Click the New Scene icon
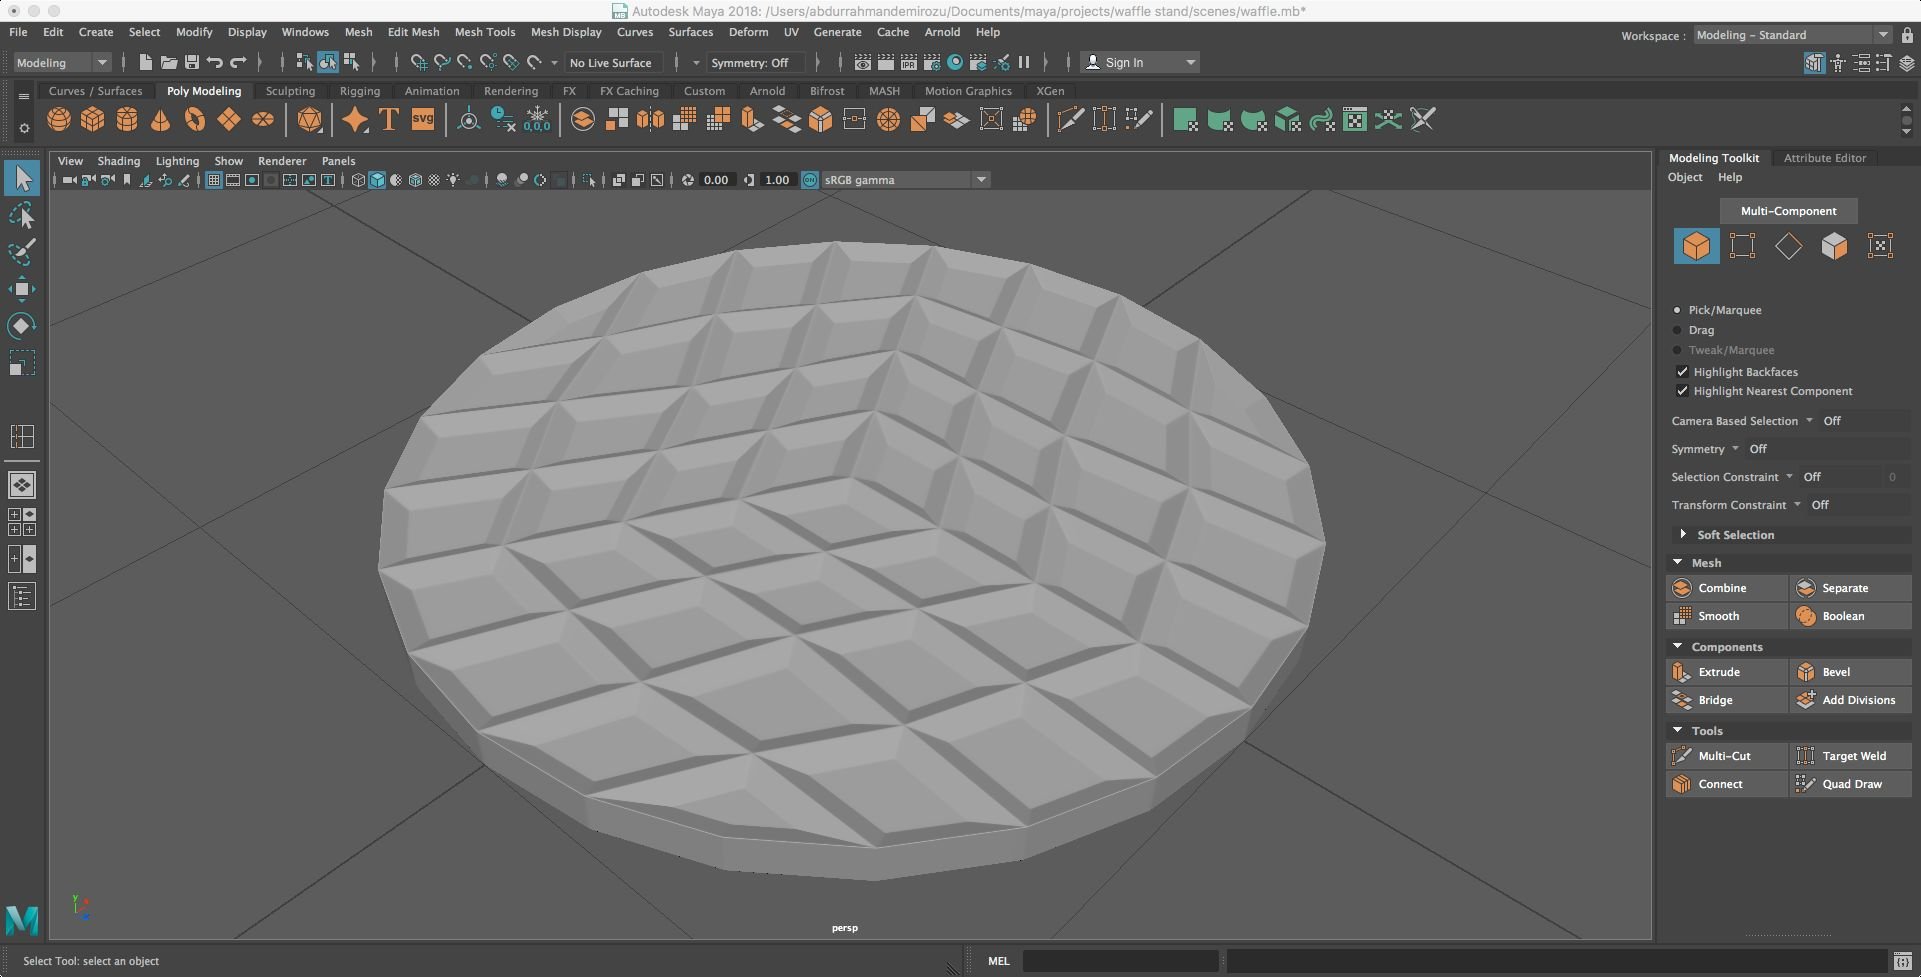 (146, 62)
